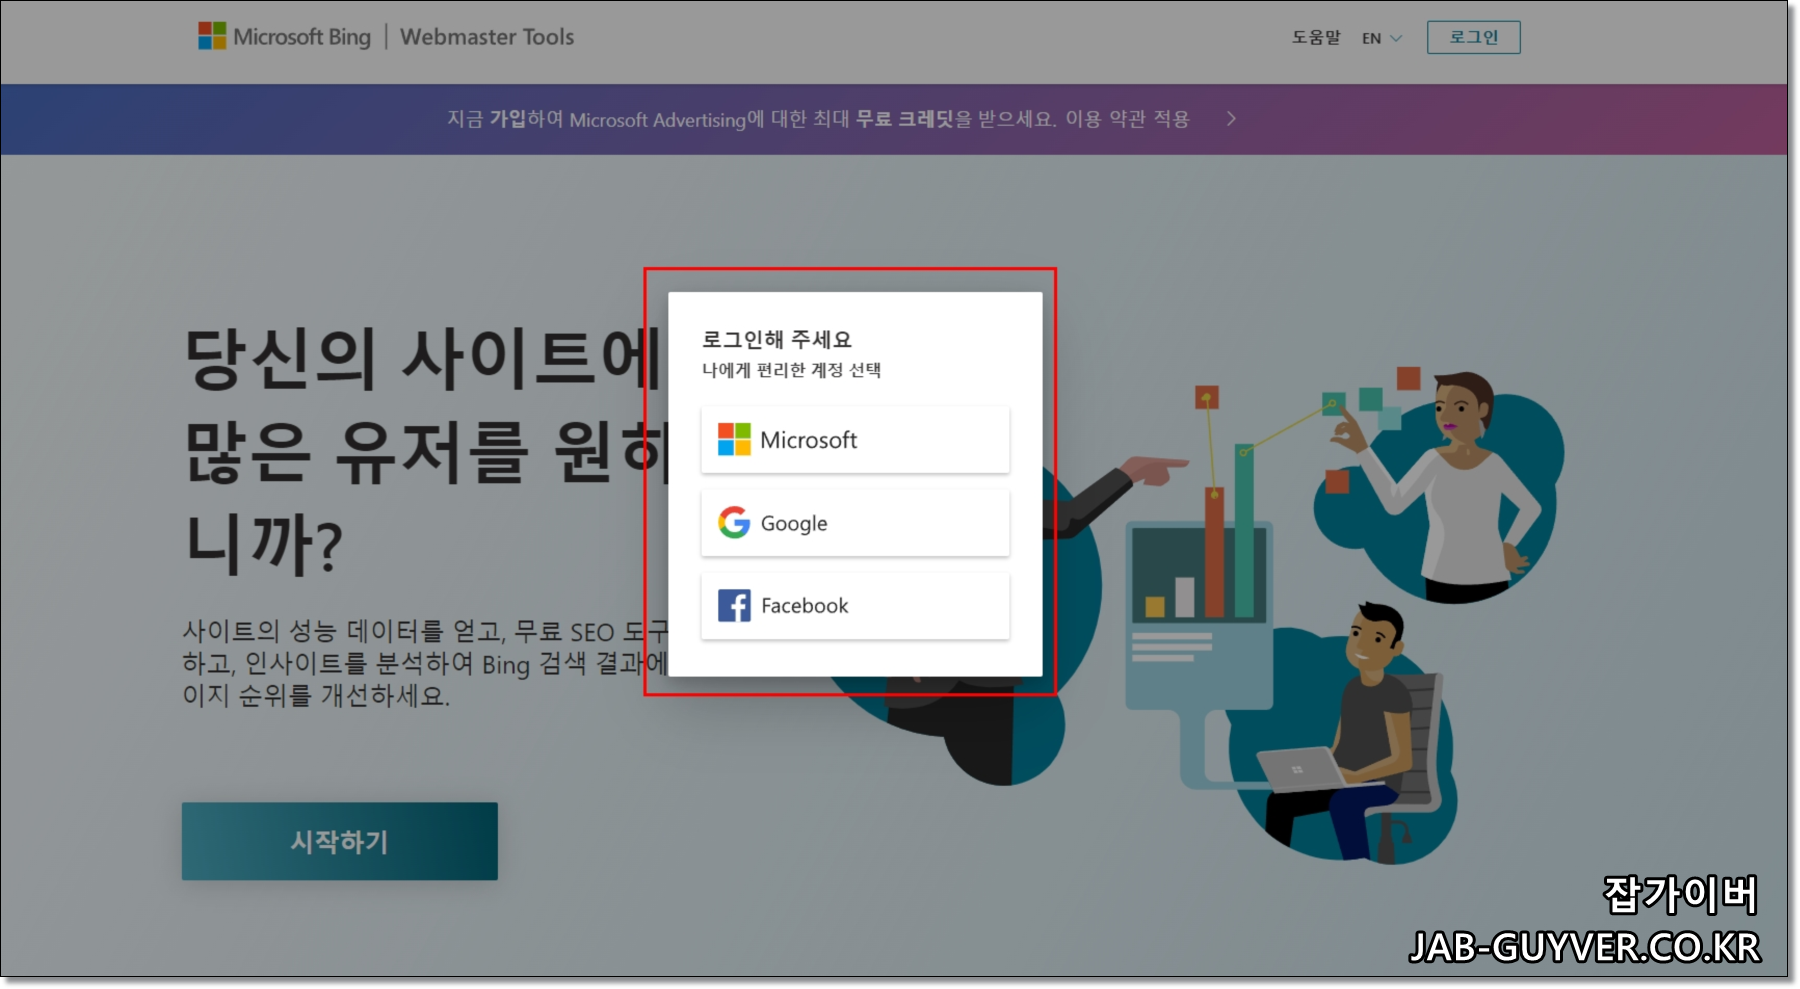Click the Google G icon
The image size is (1800, 989).
click(734, 522)
